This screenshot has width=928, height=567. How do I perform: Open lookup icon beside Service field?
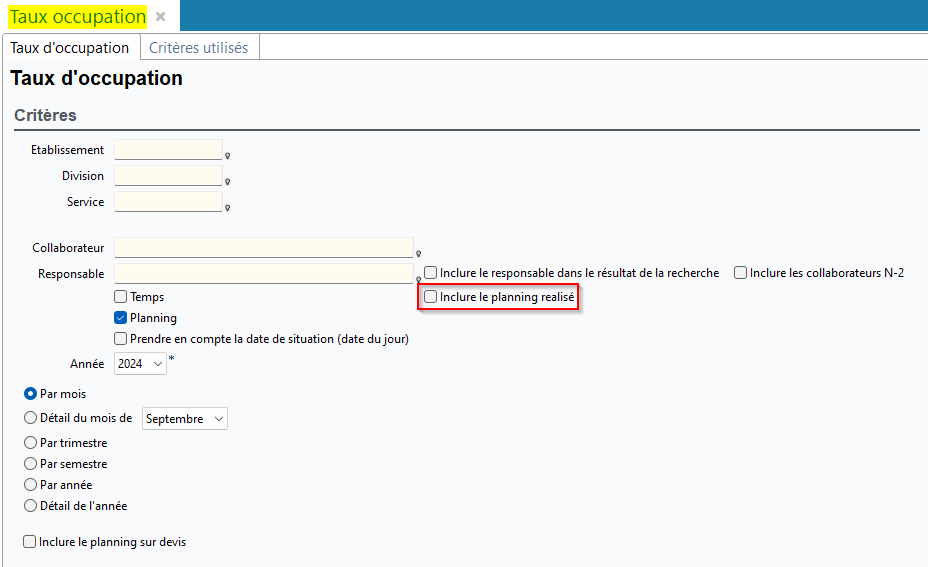(x=227, y=208)
